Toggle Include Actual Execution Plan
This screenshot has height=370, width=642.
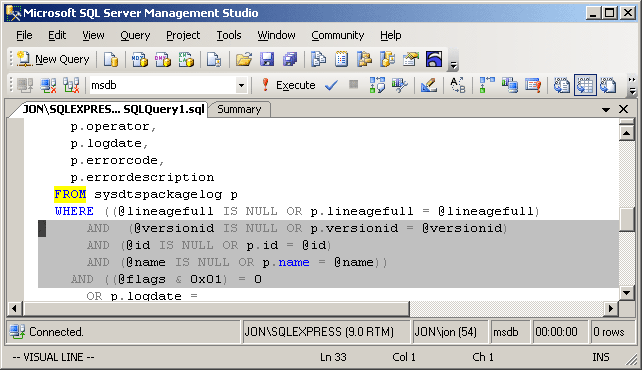pos(486,85)
